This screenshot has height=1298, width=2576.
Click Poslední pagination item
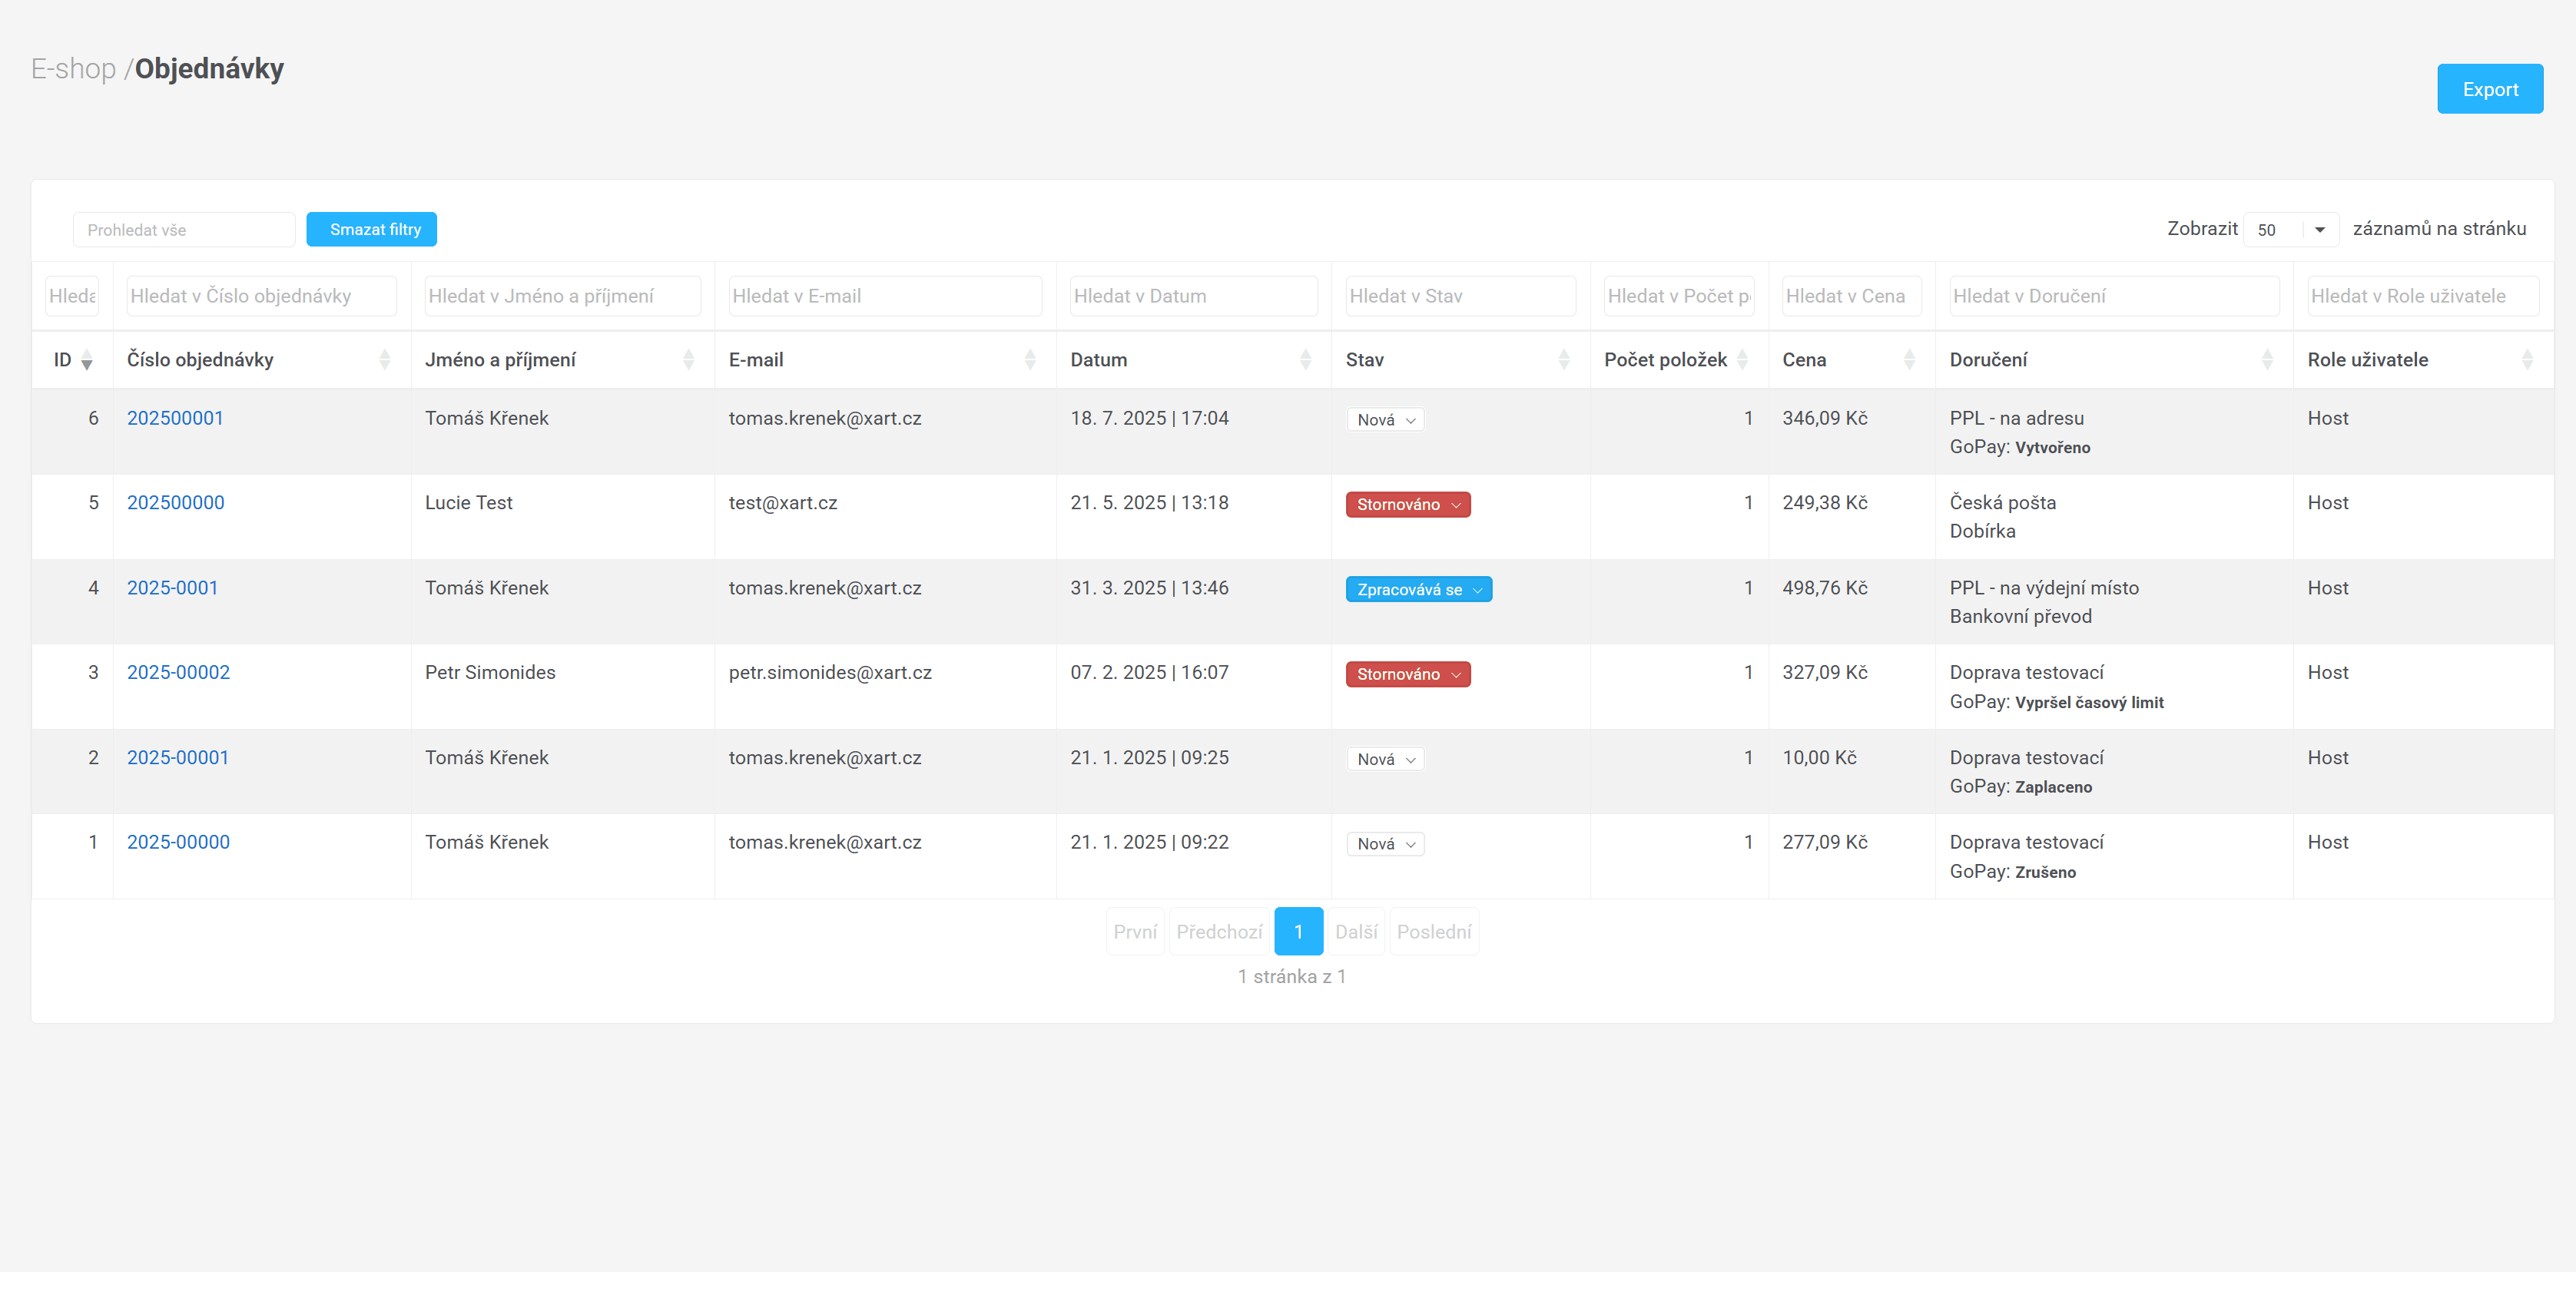click(1433, 932)
